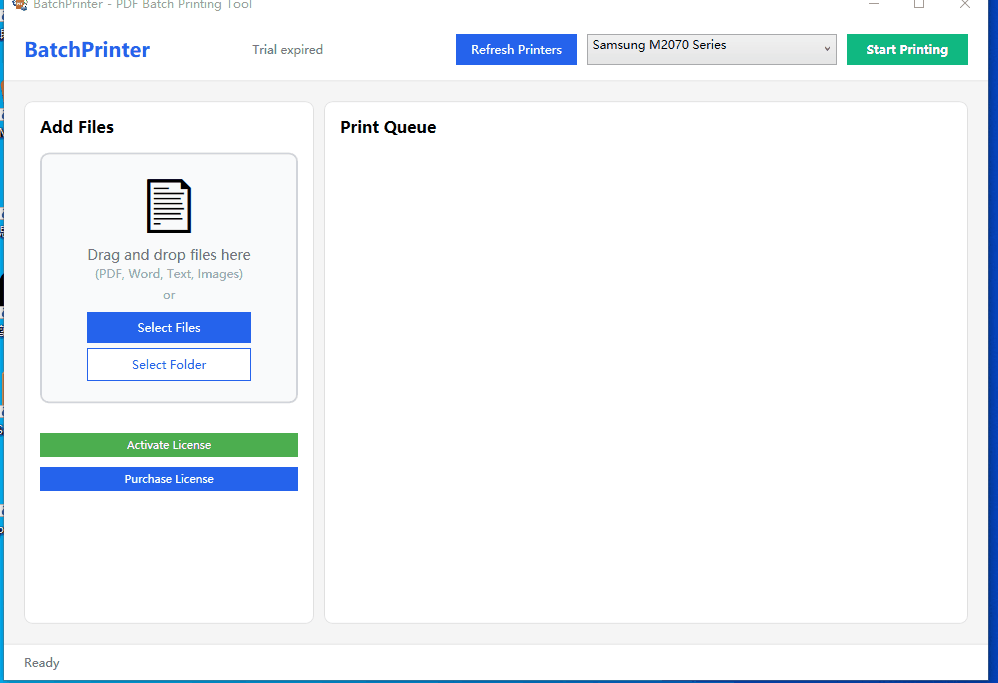Click the Add Files panel heading
This screenshot has height=683, width=998.
[x=77, y=127]
